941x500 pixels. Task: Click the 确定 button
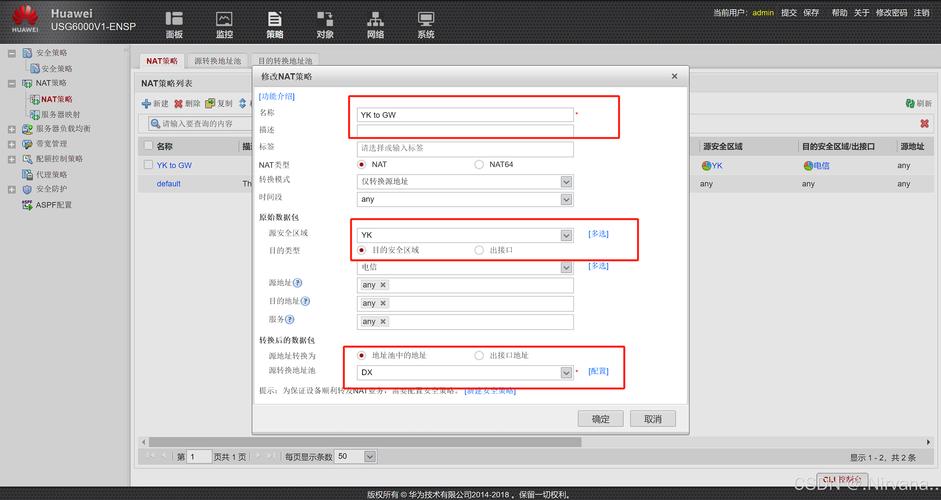pyautogui.click(x=601, y=419)
